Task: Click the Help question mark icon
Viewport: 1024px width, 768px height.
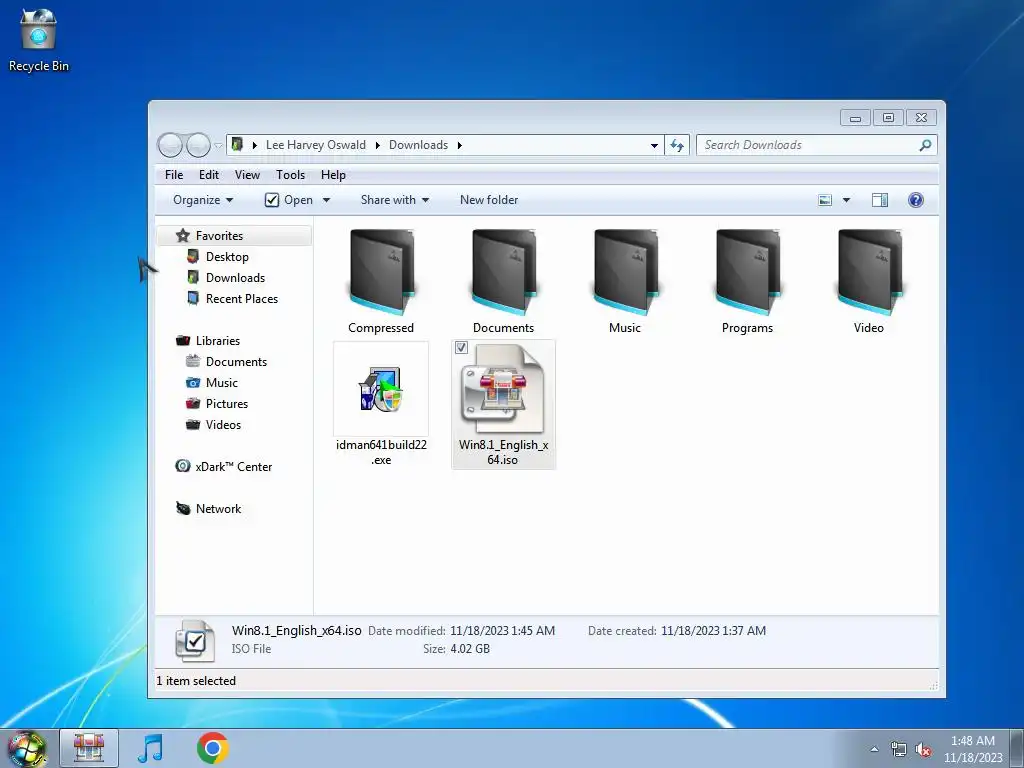Action: click(916, 200)
